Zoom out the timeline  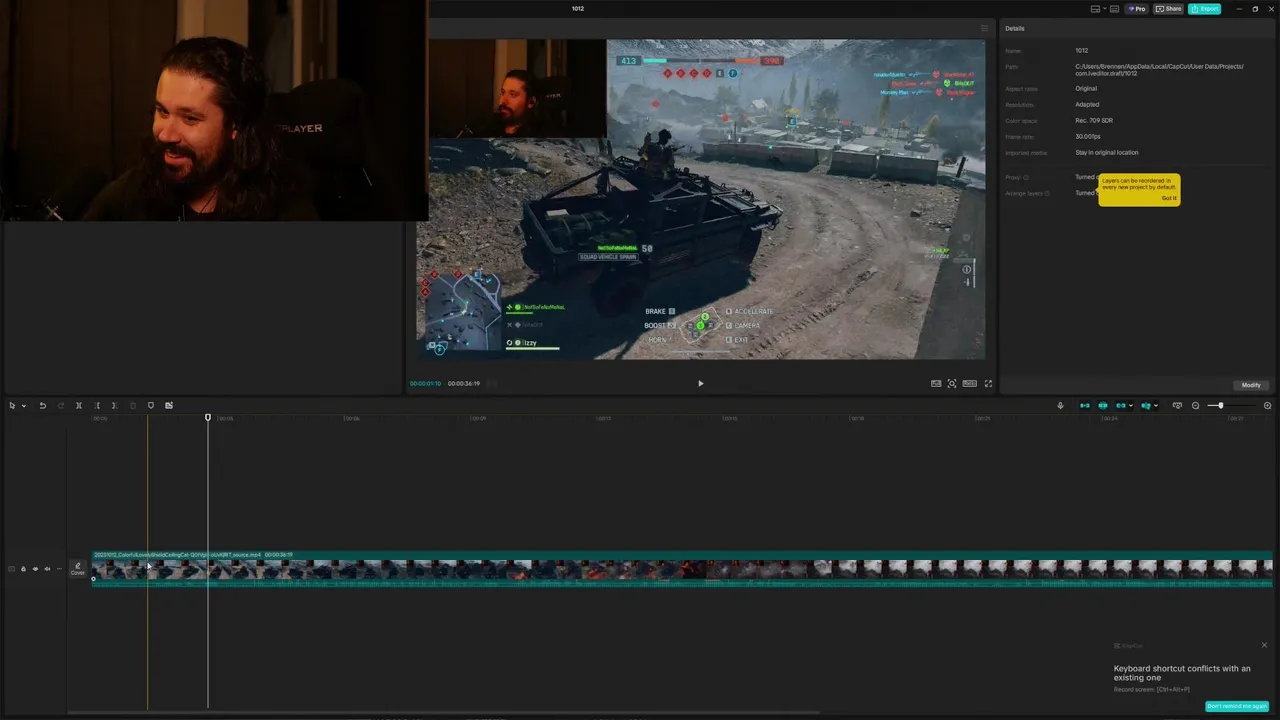(x=1195, y=405)
